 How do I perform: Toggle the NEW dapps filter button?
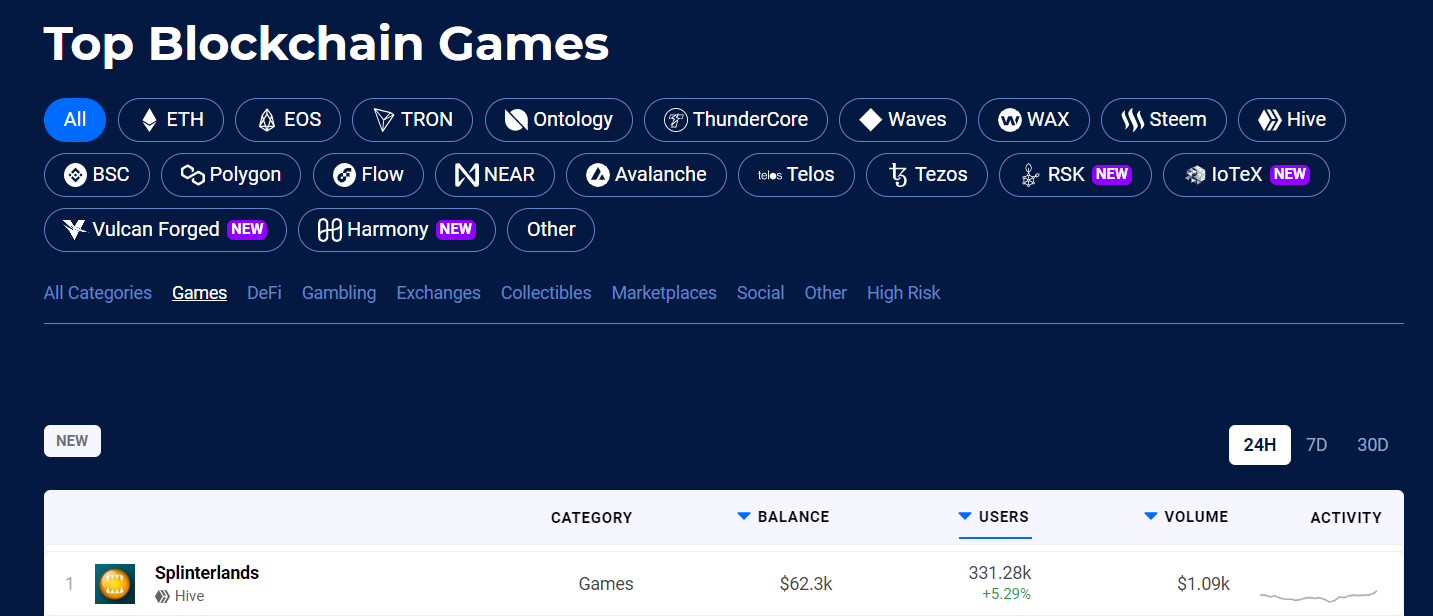point(72,441)
